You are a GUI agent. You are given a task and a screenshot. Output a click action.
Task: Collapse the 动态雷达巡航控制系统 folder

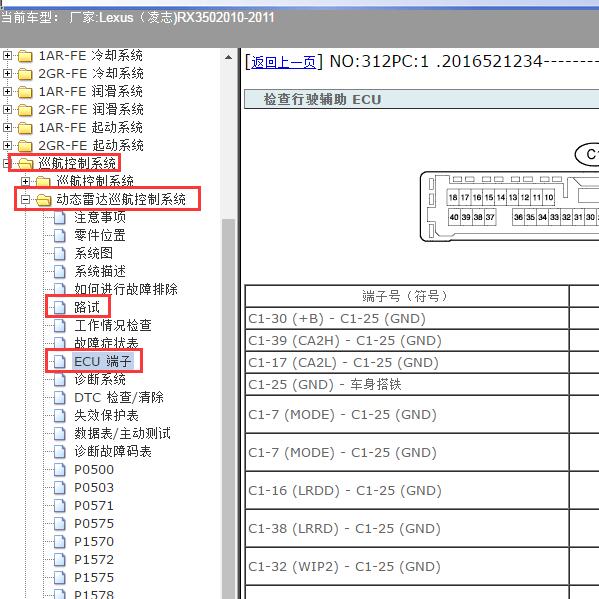tap(25, 199)
